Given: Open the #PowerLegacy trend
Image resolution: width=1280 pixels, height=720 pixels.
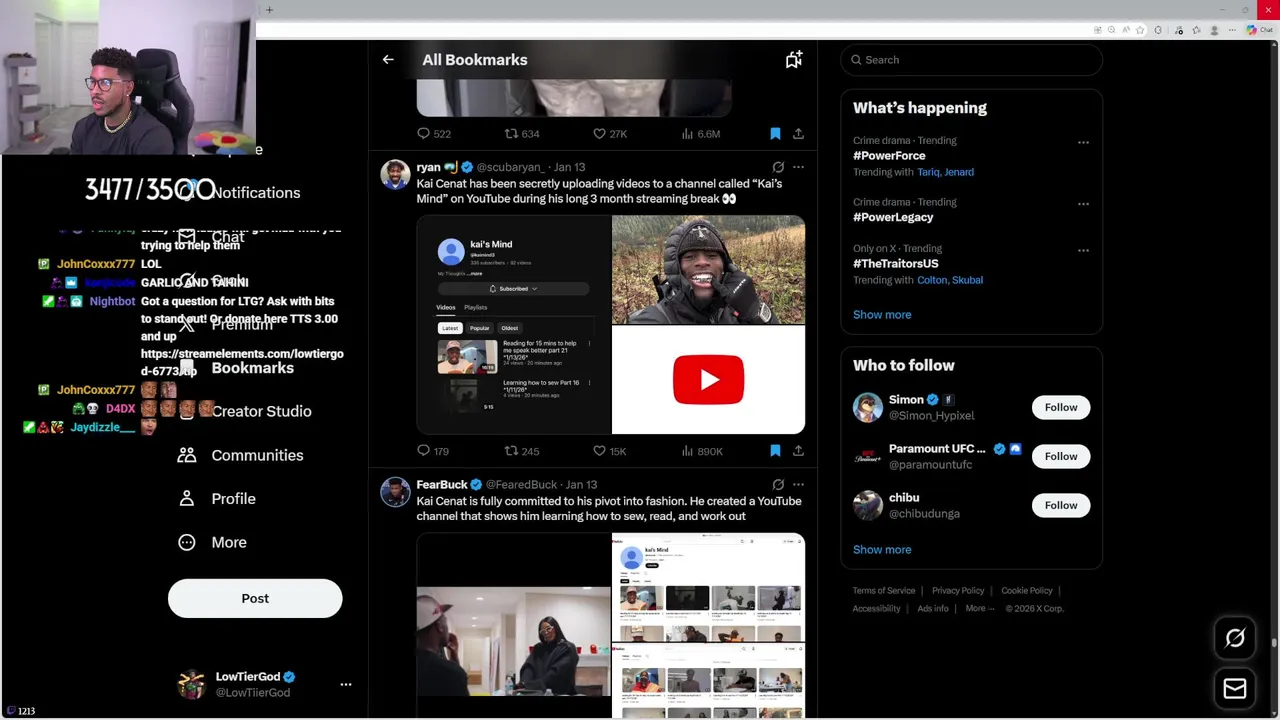Looking at the screenshot, I should (893, 217).
